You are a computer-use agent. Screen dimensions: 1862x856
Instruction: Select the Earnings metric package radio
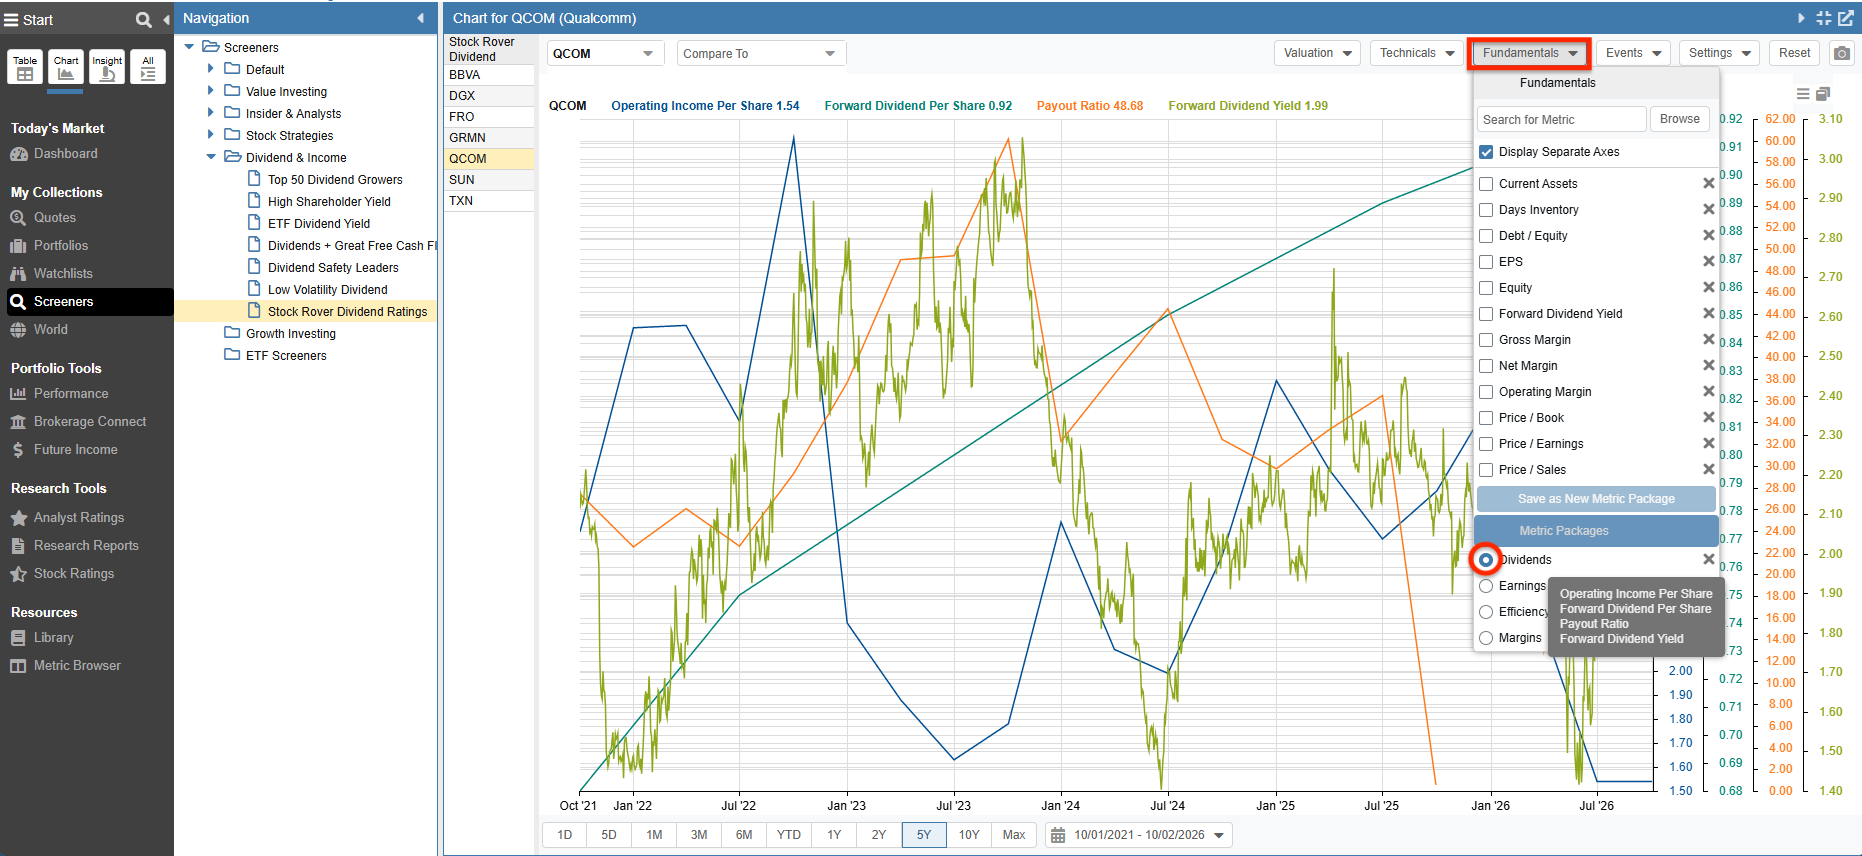(x=1486, y=586)
